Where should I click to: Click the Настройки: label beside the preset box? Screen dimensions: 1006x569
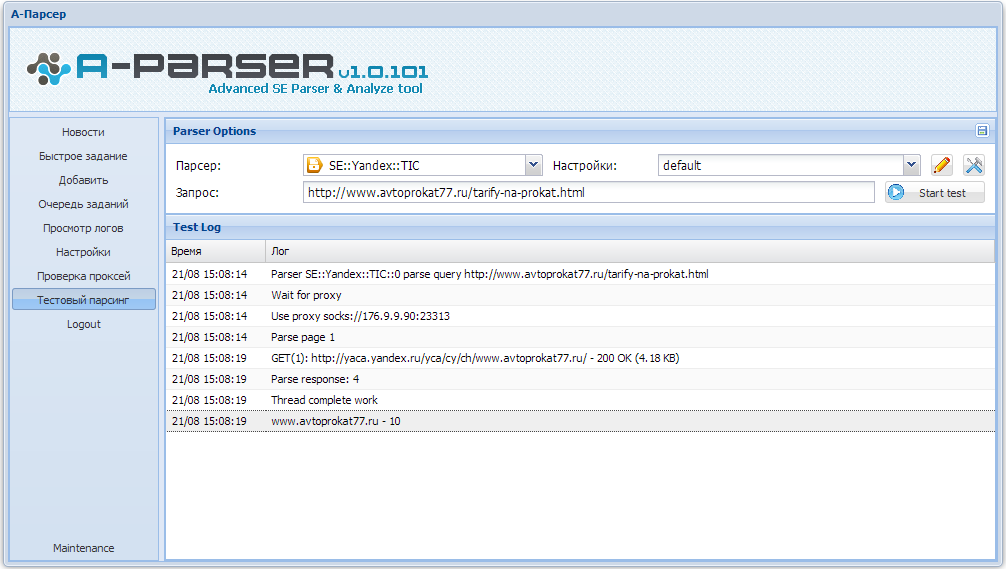tap(584, 166)
